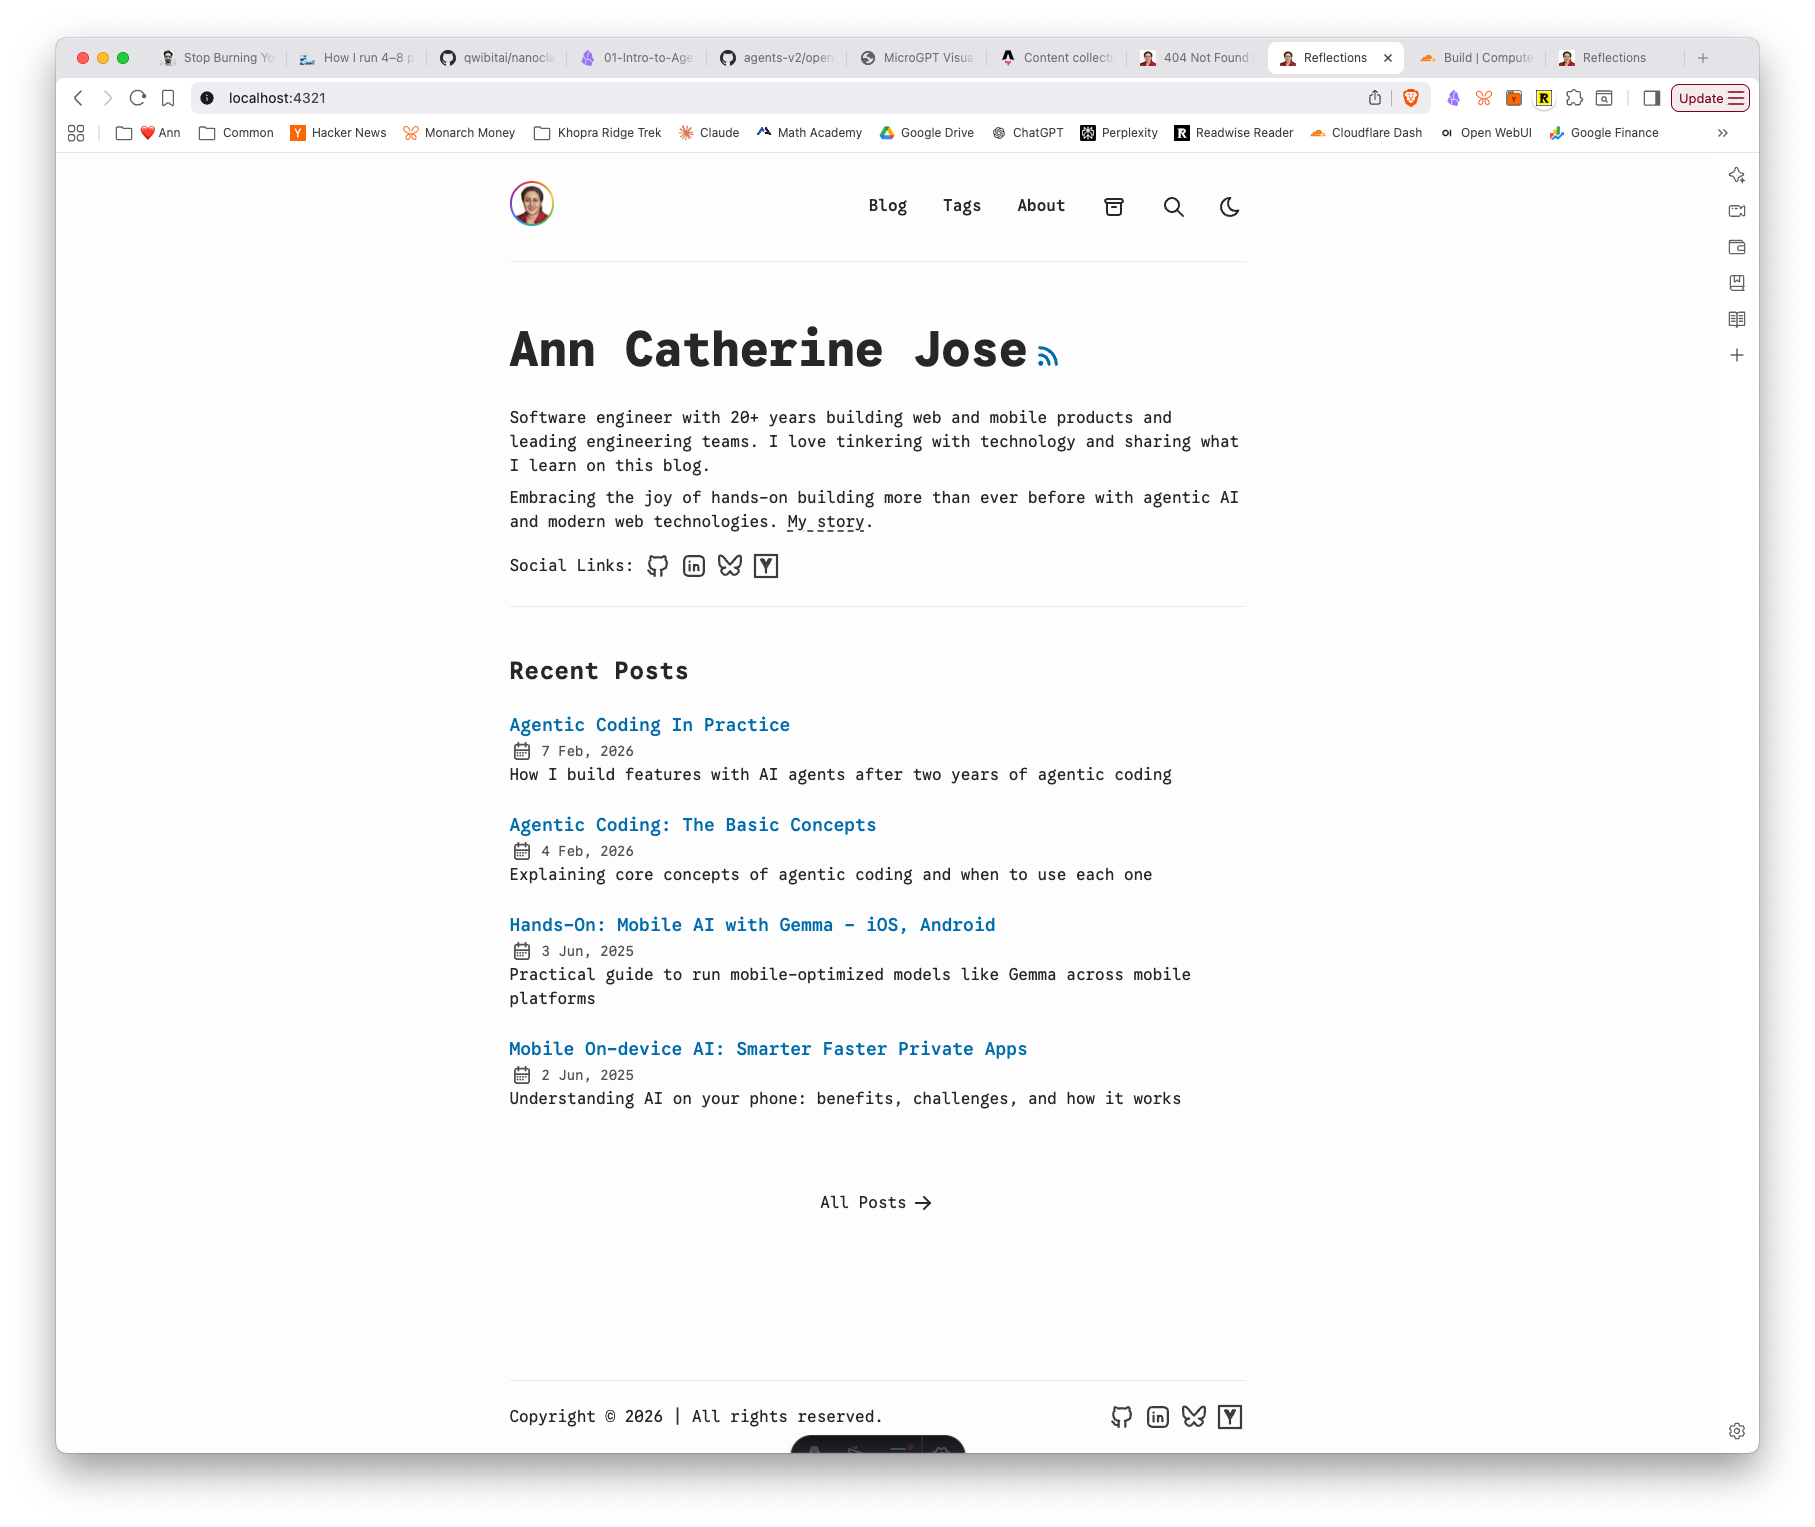Image resolution: width=1815 pixels, height=1527 pixels.
Task: Select the About menu item
Action: [1040, 206]
